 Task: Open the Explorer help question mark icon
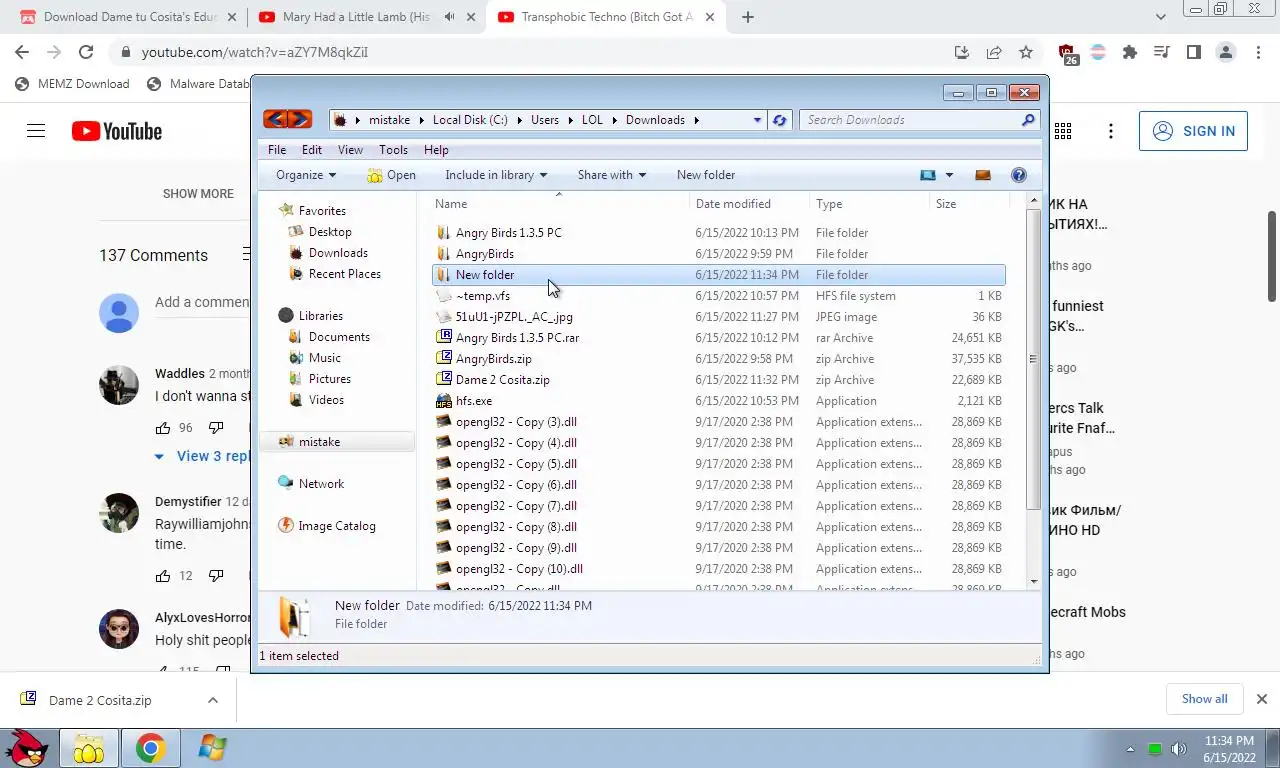(x=1018, y=175)
